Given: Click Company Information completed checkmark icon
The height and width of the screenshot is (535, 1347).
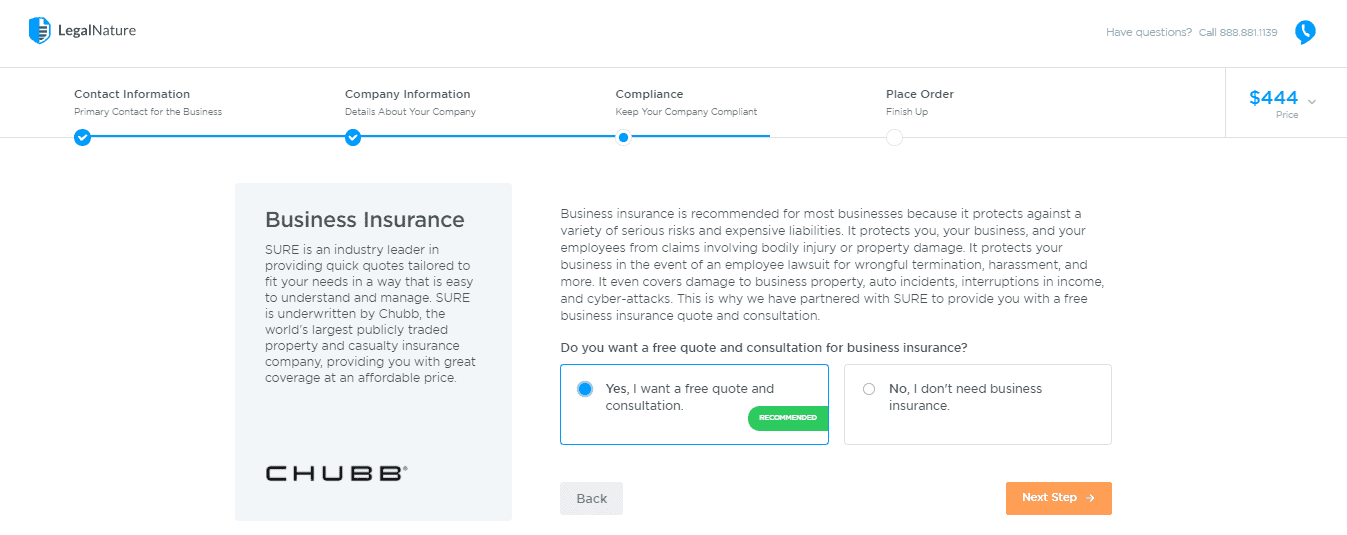Looking at the screenshot, I should point(353,138).
